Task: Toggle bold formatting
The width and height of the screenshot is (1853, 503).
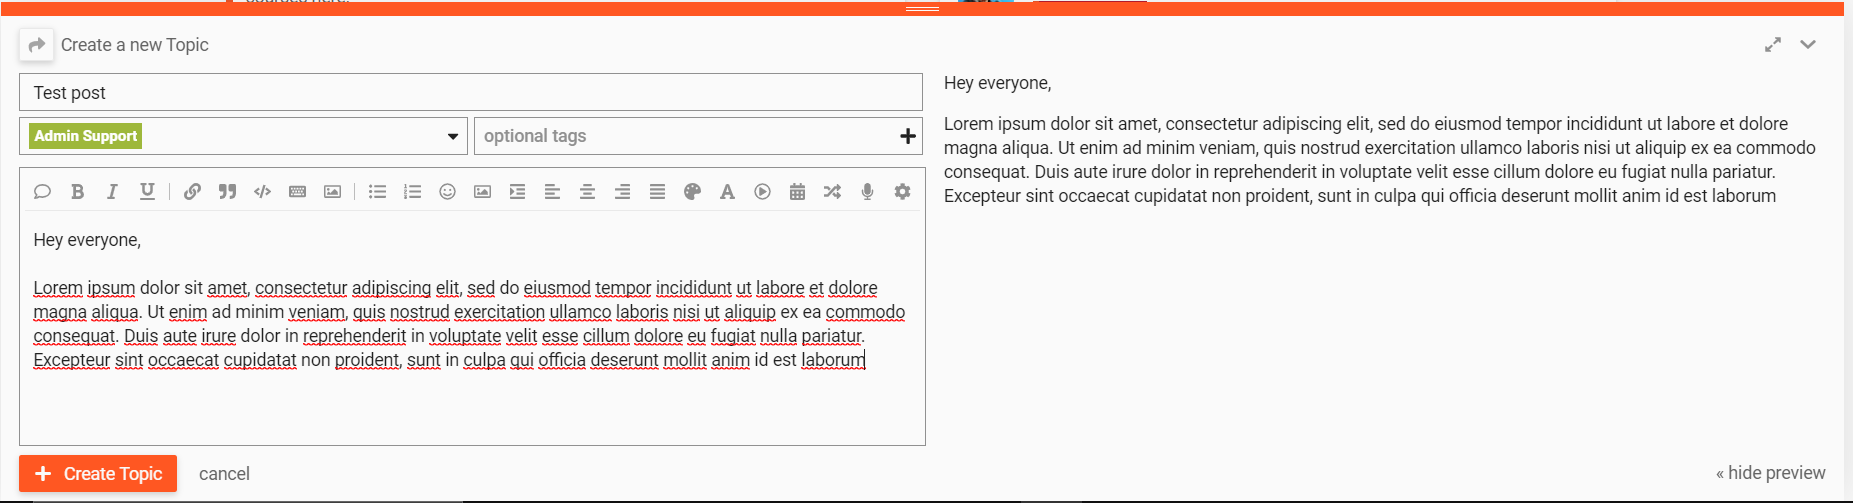Action: pos(77,192)
